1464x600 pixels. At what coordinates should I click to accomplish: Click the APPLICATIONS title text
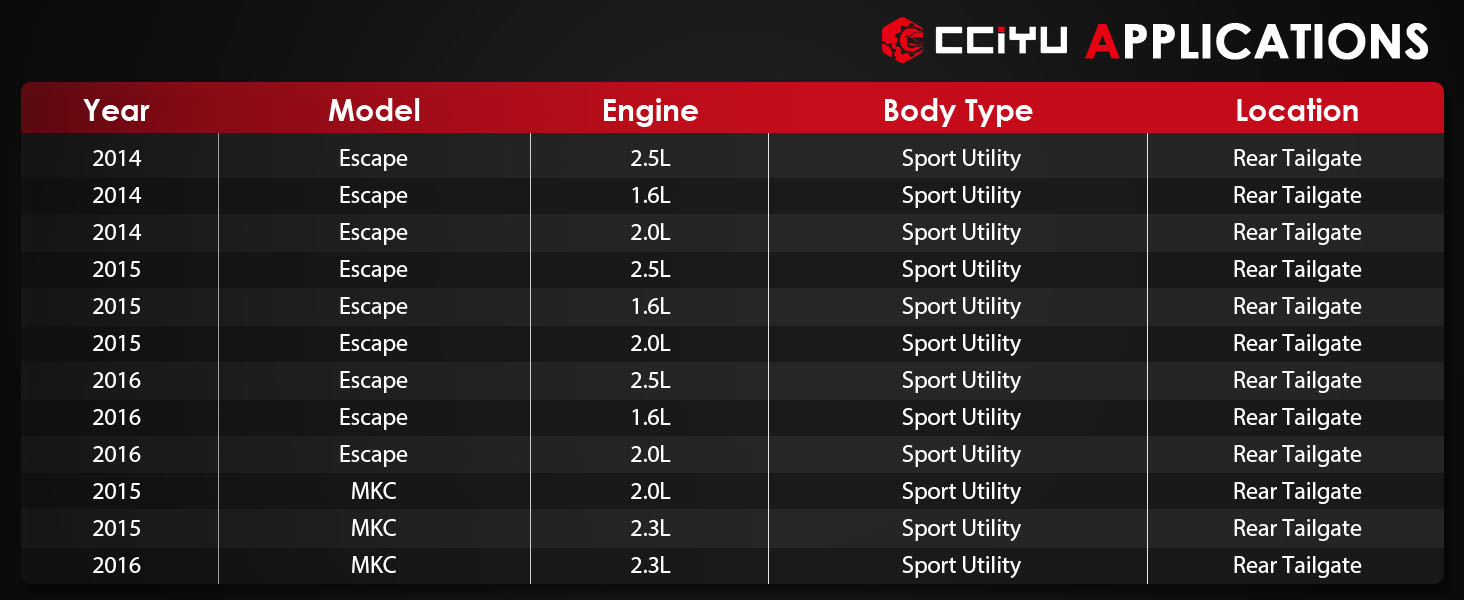[x=1257, y=41]
